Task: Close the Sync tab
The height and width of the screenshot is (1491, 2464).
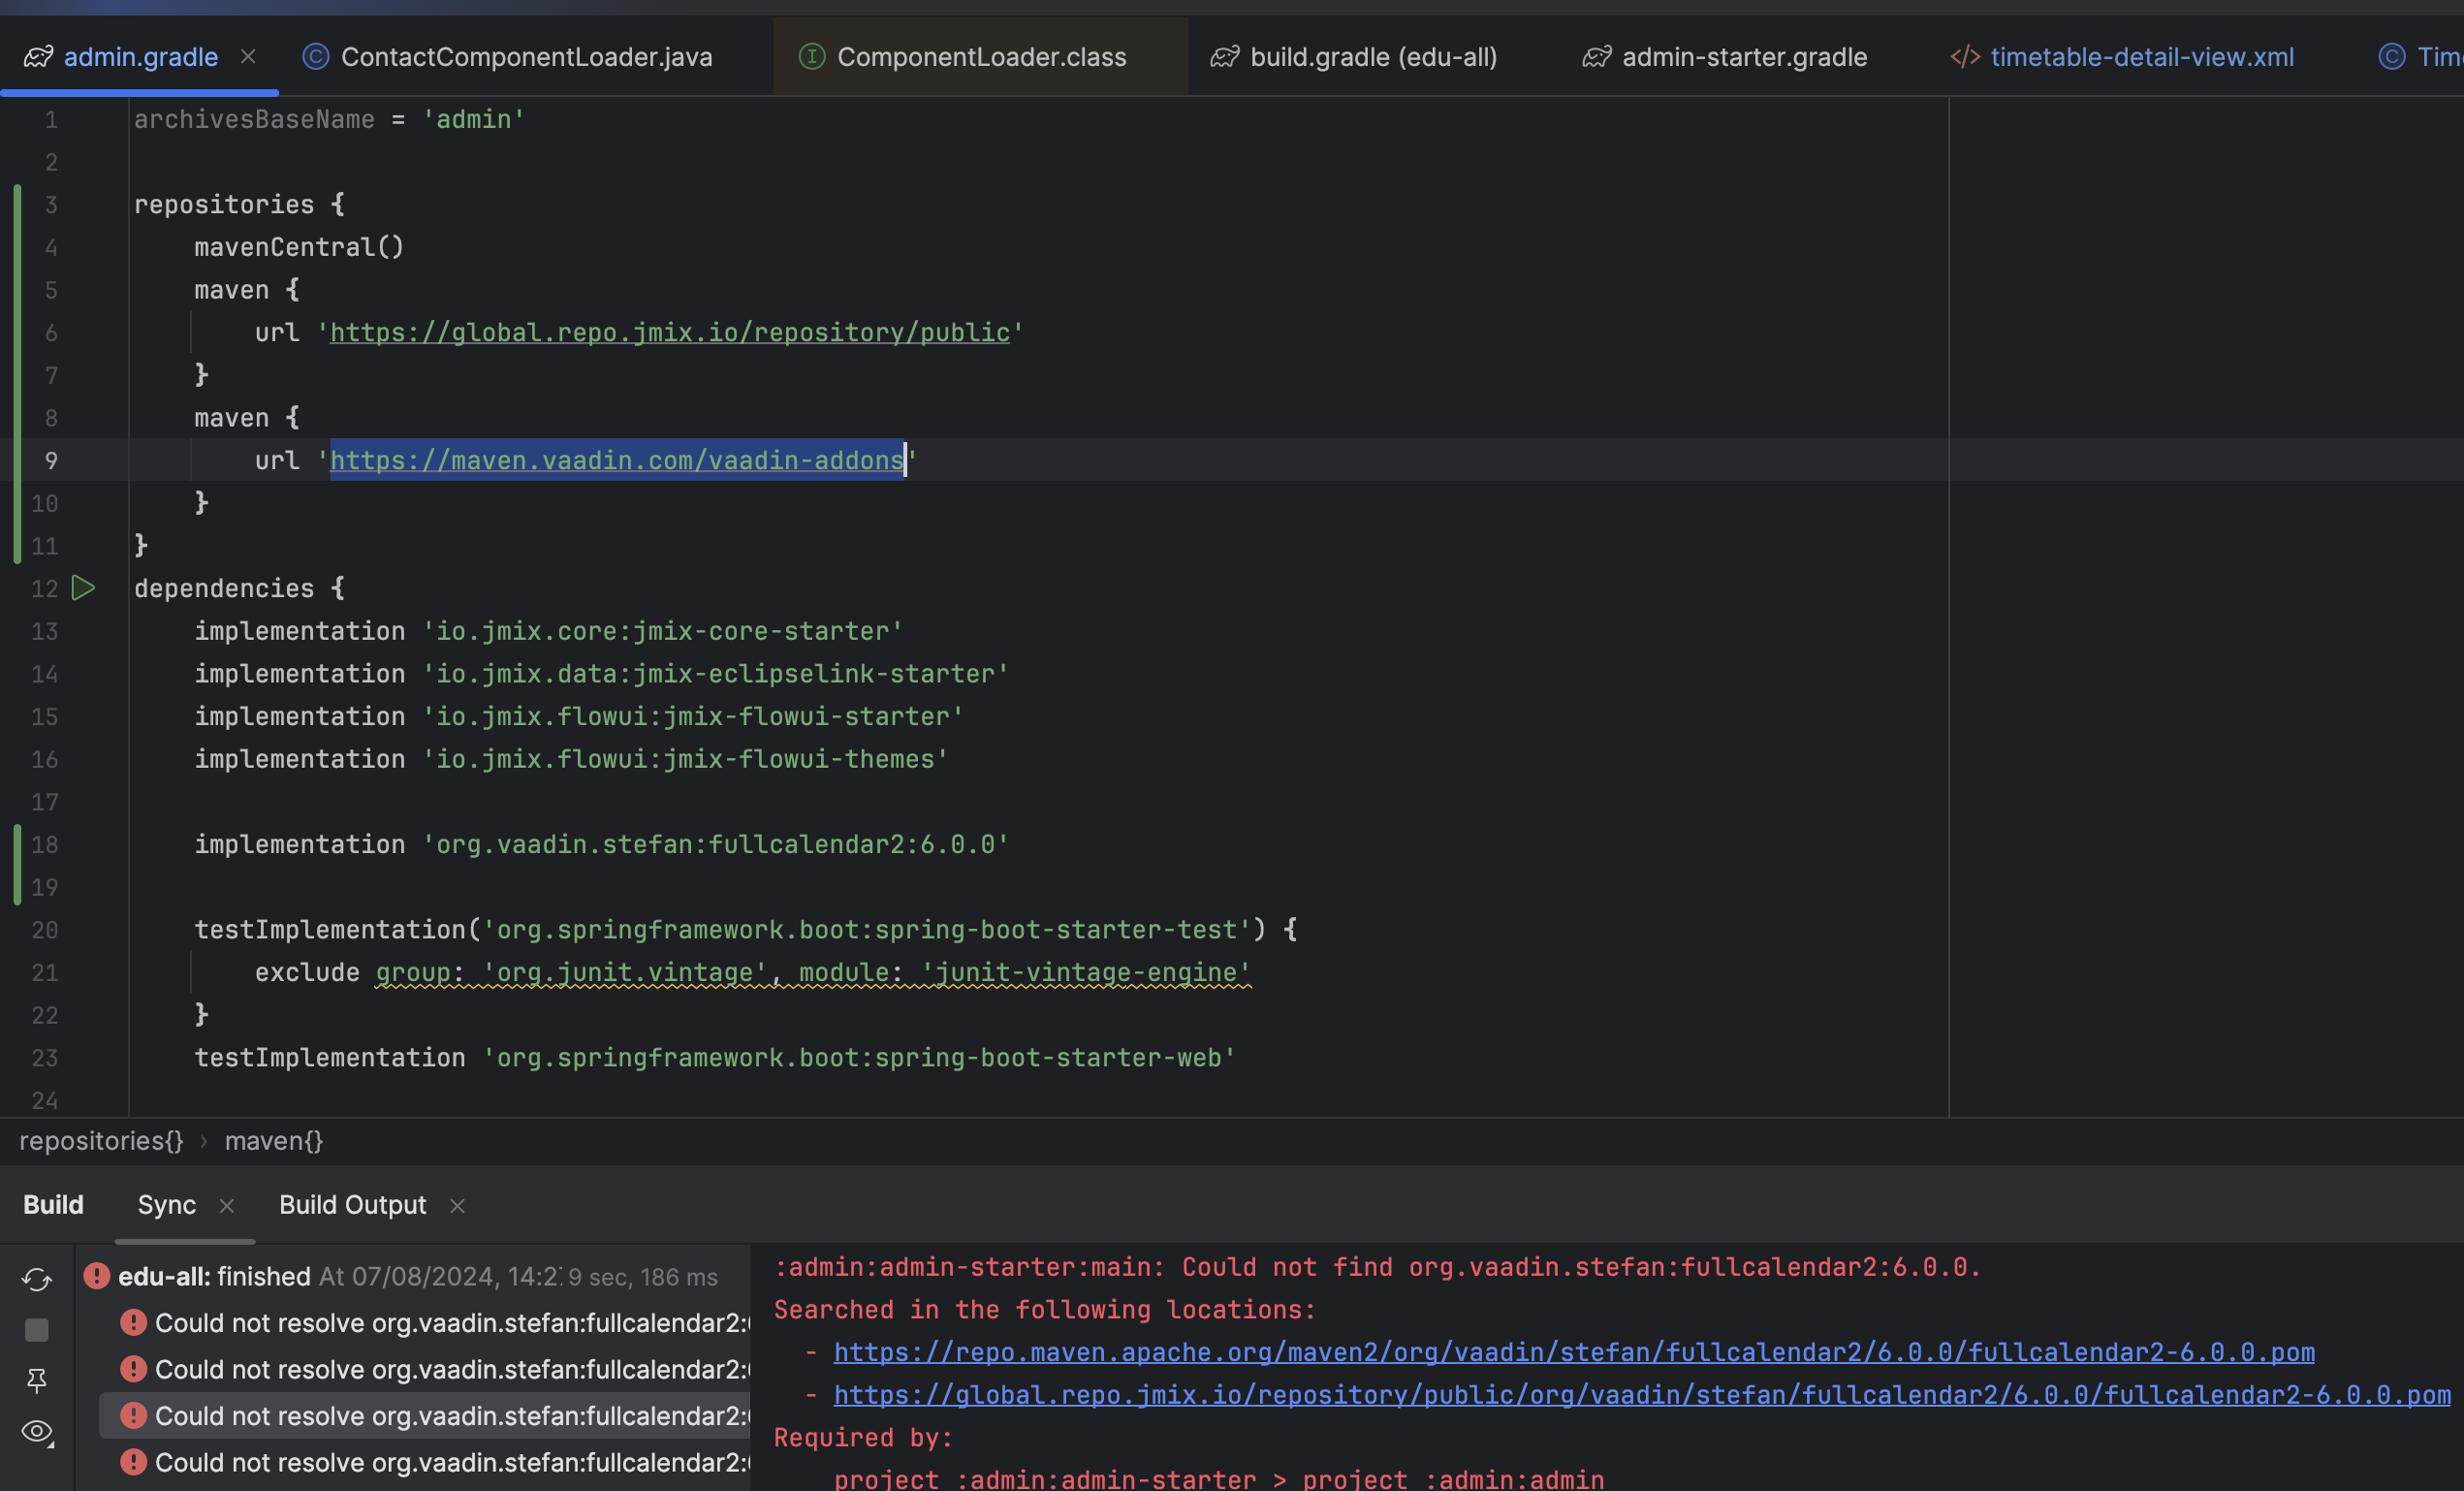Action: click(227, 1206)
